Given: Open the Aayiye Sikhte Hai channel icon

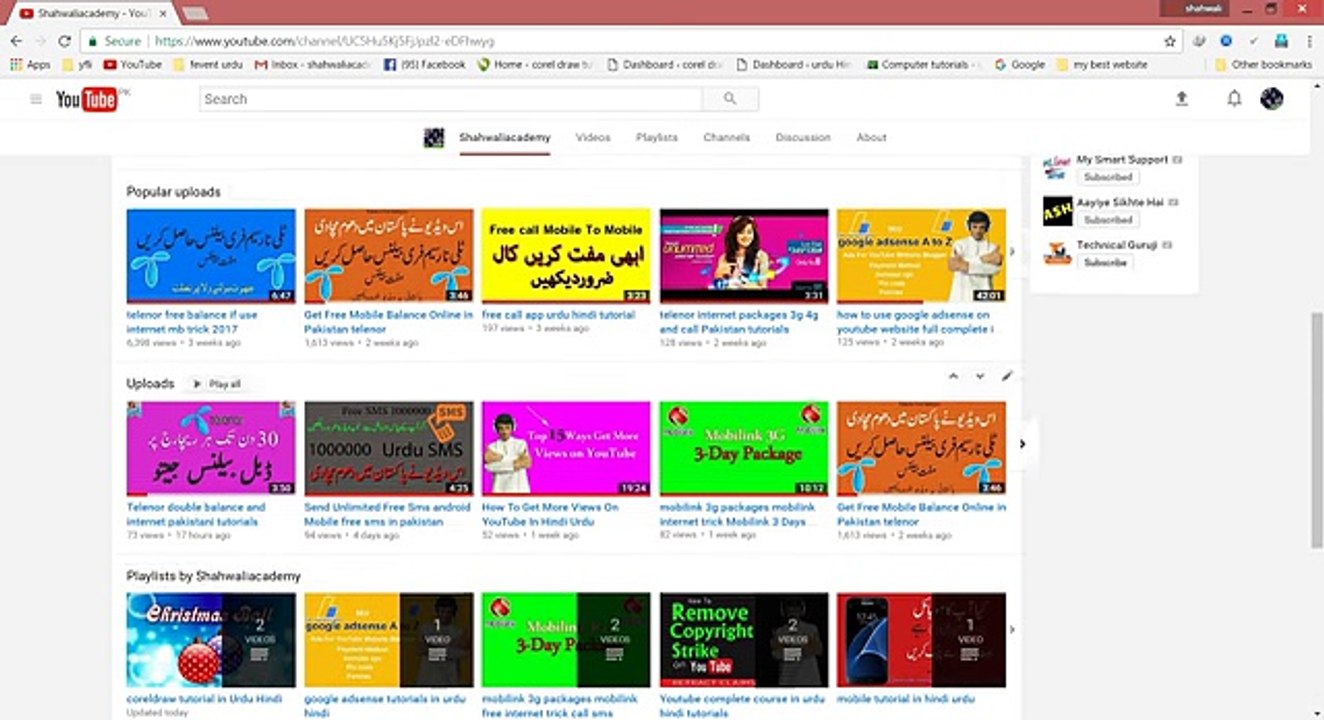Looking at the screenshot, I should pos(1057,210).
